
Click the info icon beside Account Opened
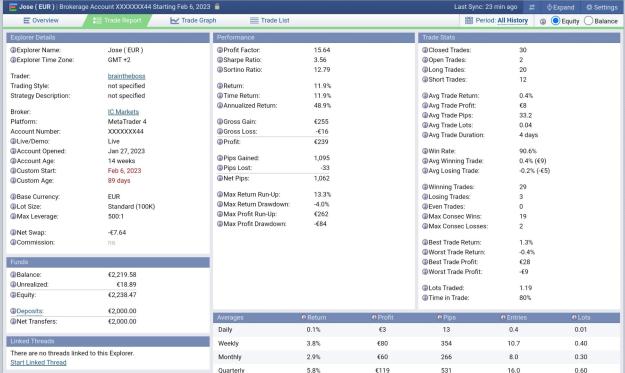[x=13, y=151]
